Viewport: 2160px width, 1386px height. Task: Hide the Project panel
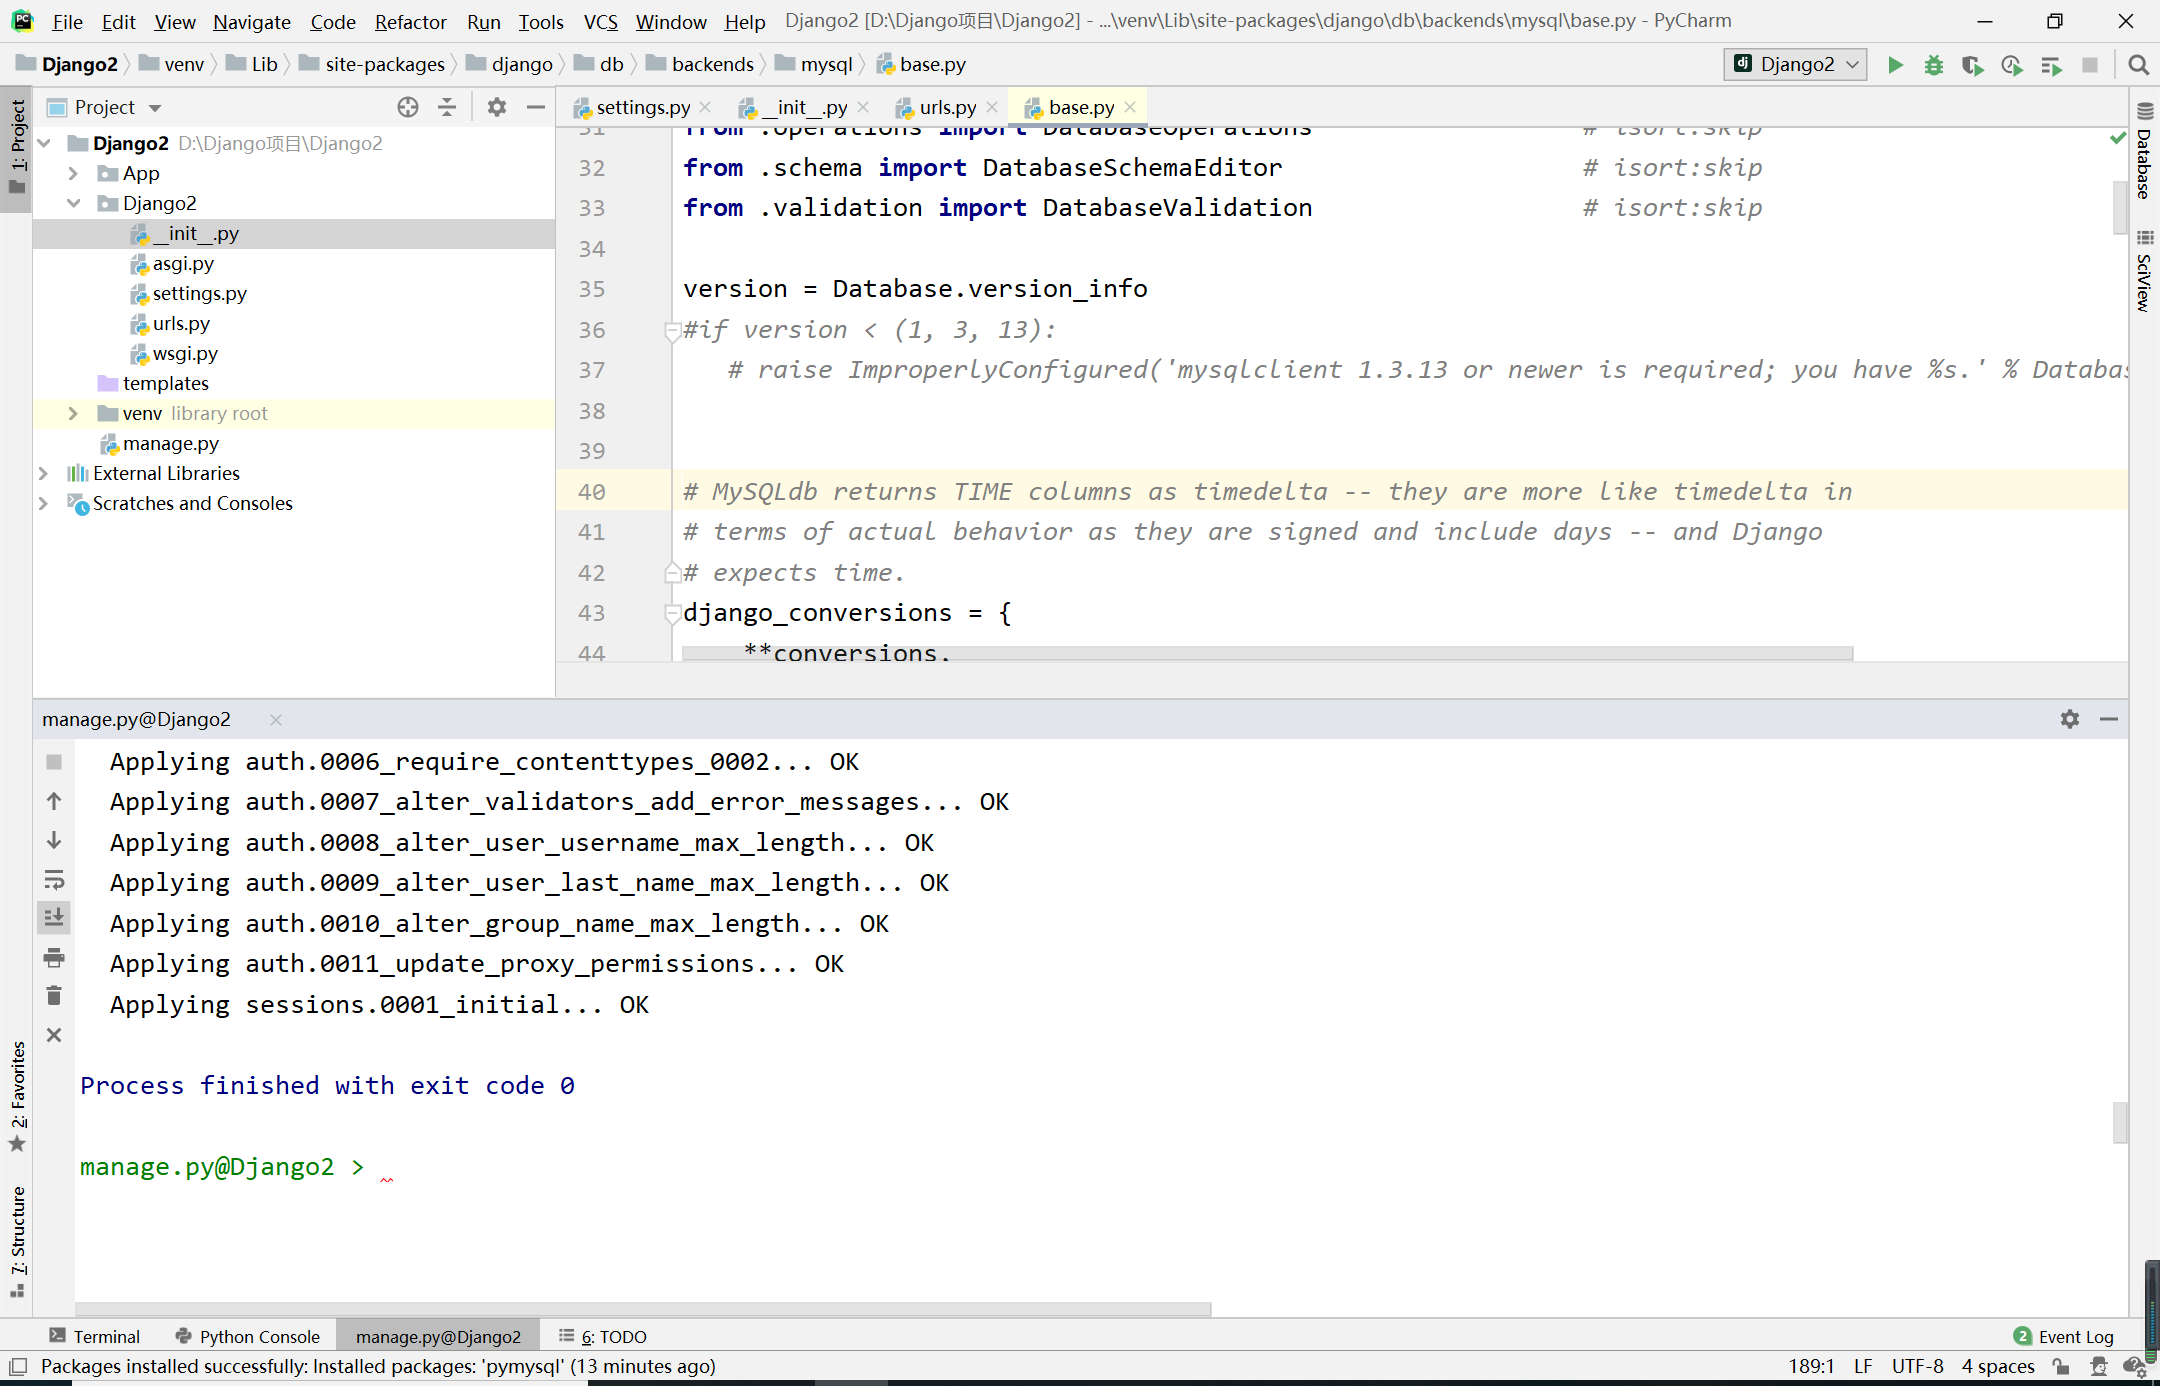pos(536,107)
